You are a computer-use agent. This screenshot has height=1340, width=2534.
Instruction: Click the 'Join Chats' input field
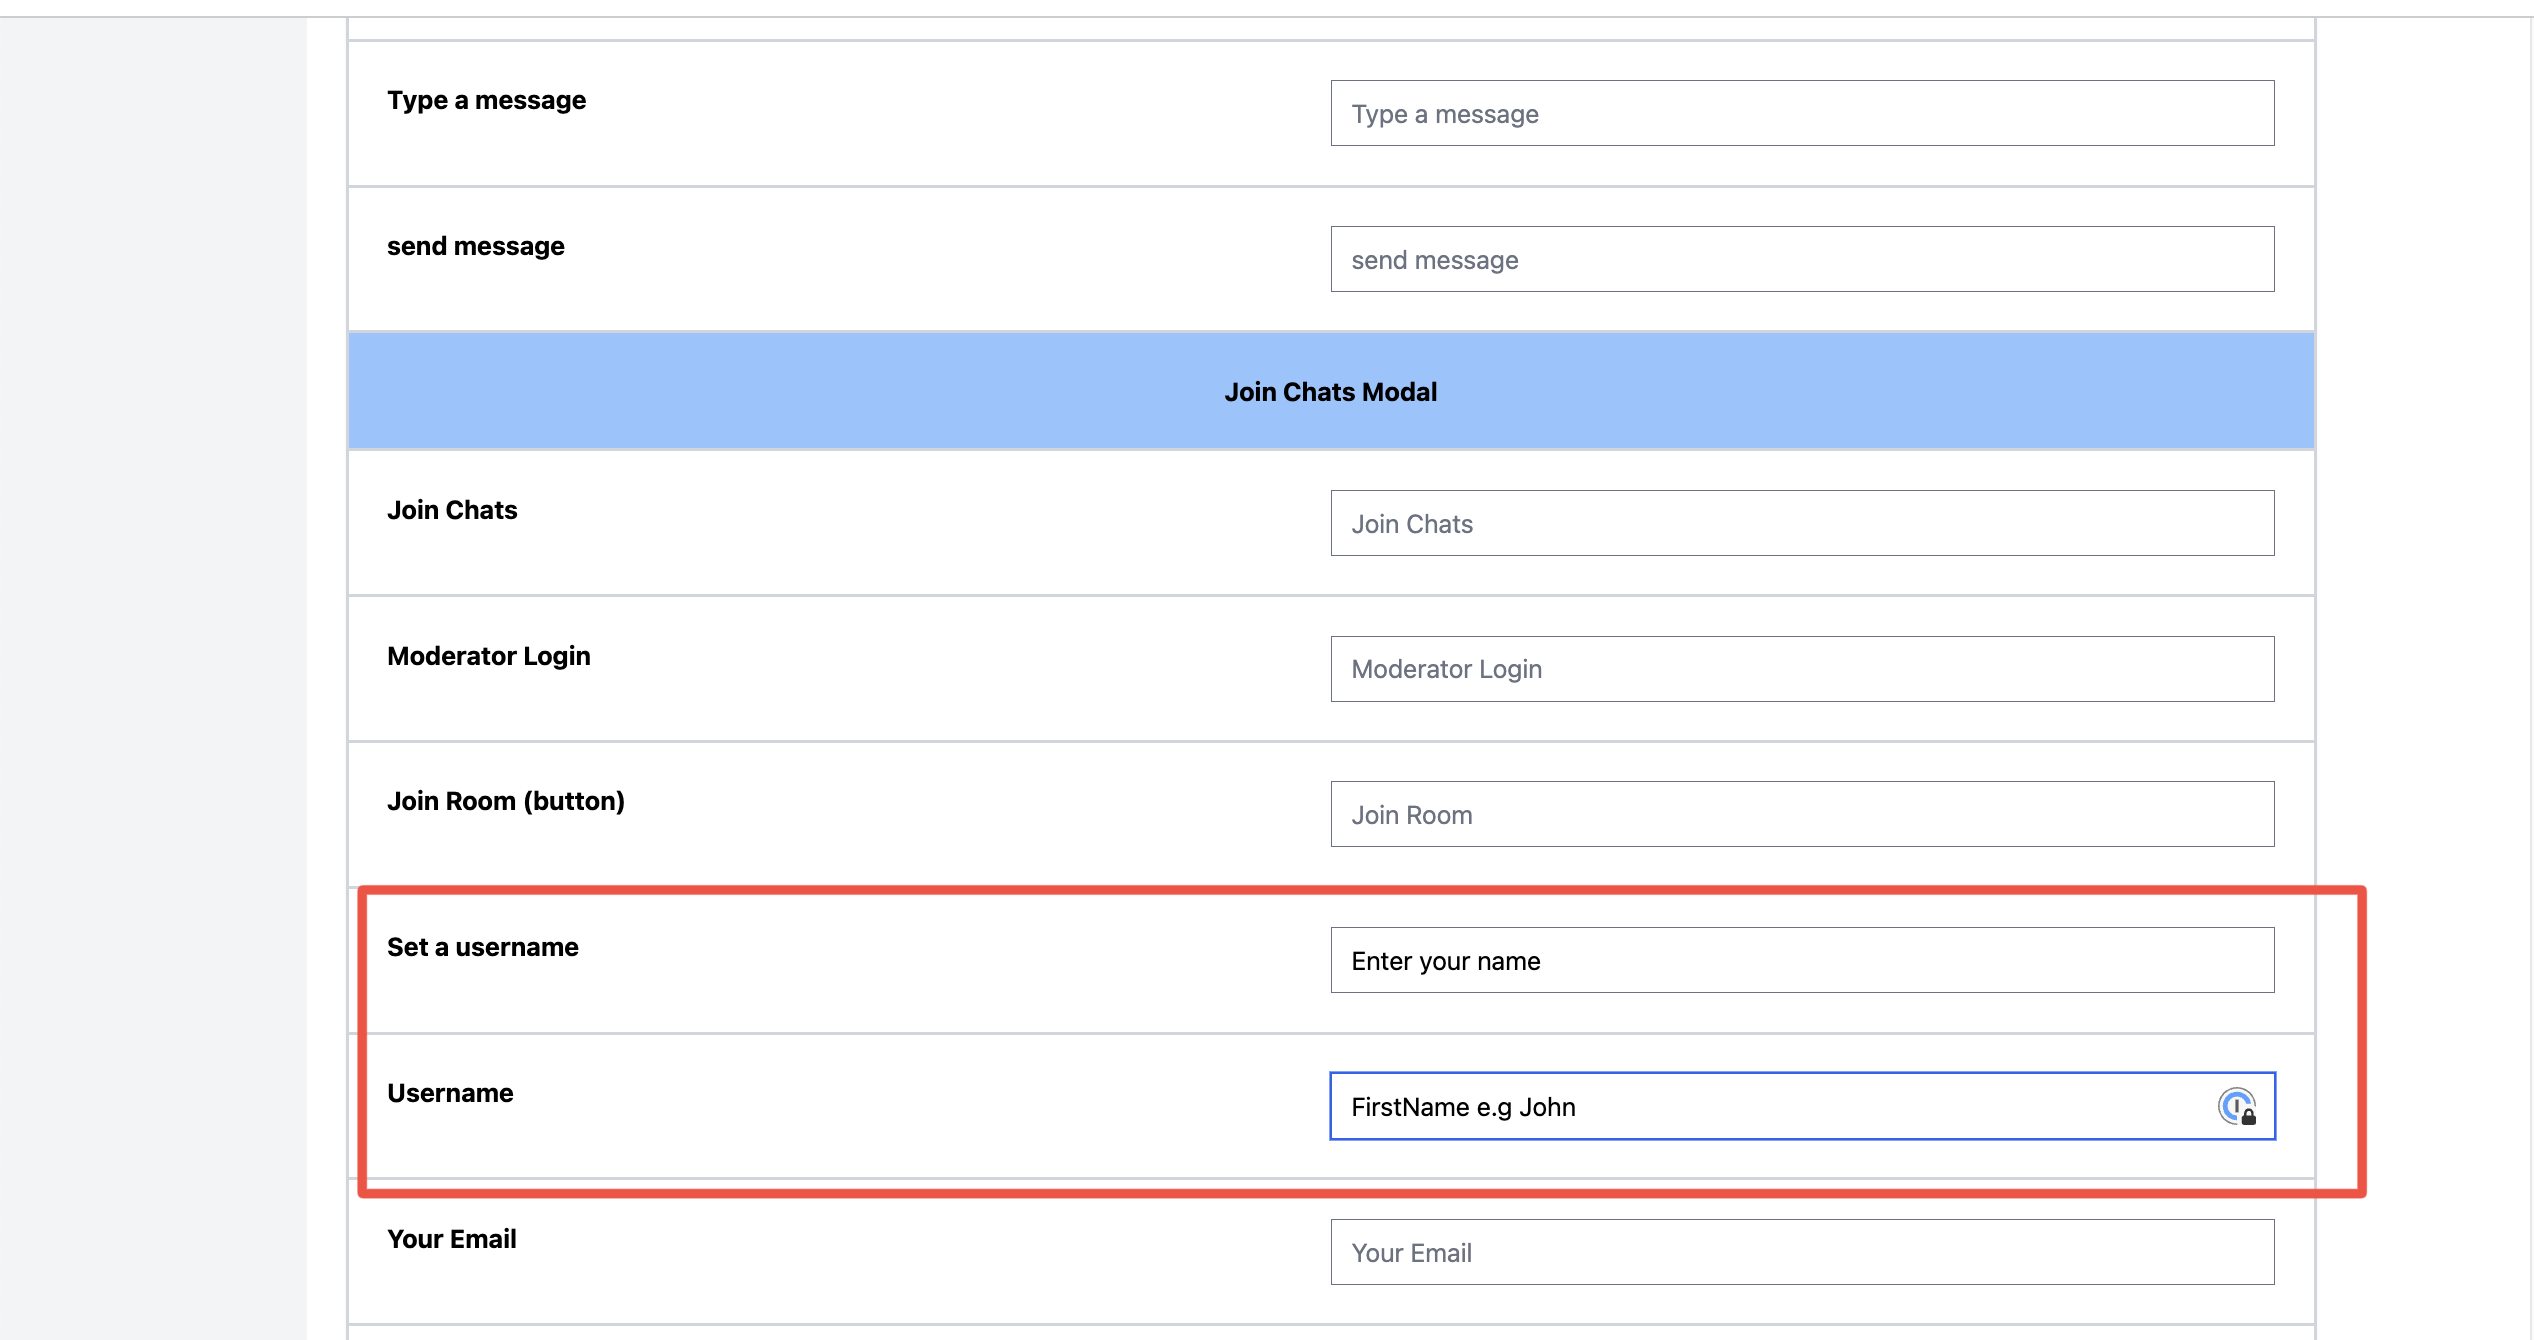coord(1802,523)
